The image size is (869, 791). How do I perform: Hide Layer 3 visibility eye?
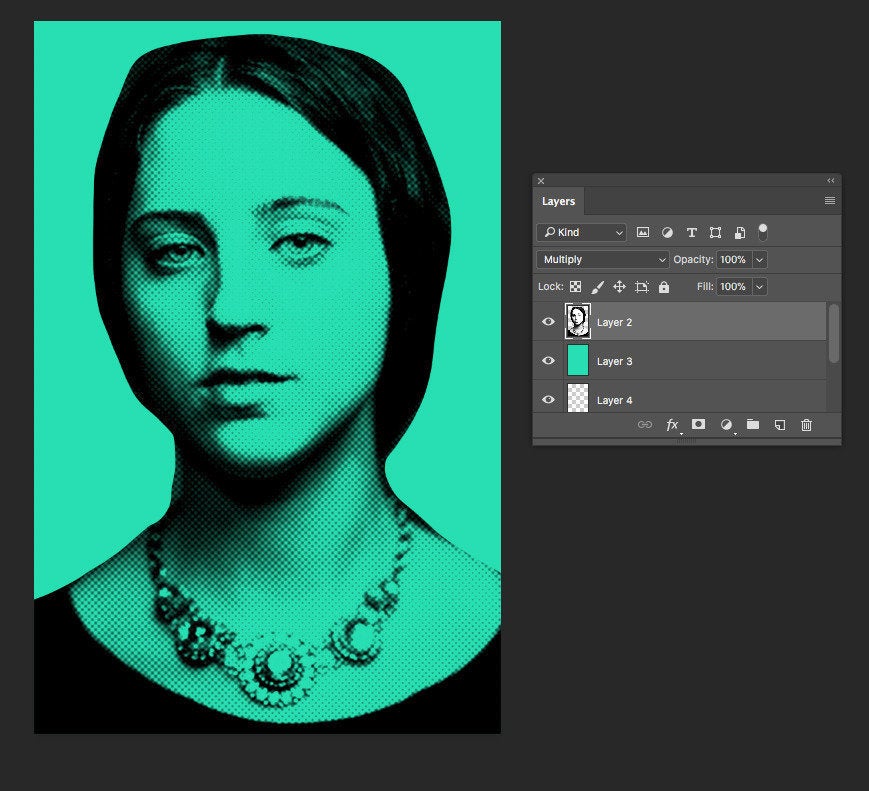coord(548,360)
